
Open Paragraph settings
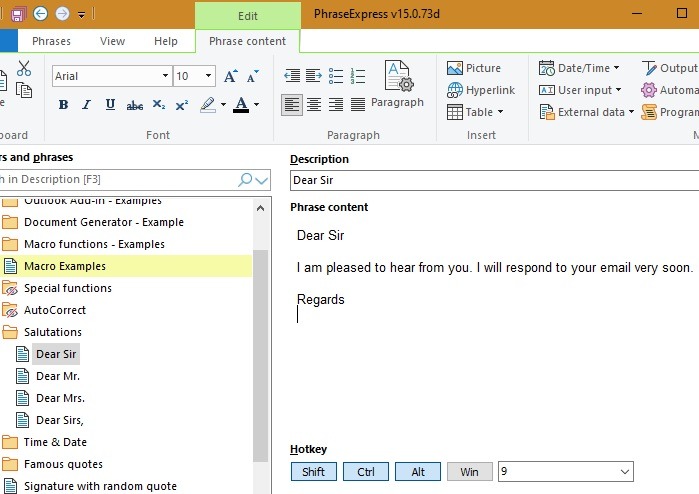pos(398,84)
